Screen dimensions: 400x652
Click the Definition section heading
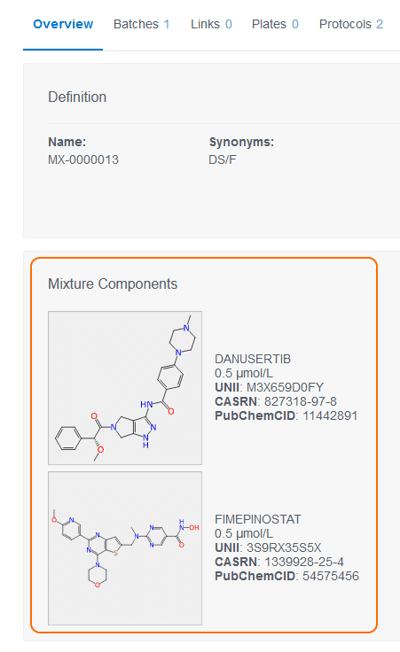77,97
